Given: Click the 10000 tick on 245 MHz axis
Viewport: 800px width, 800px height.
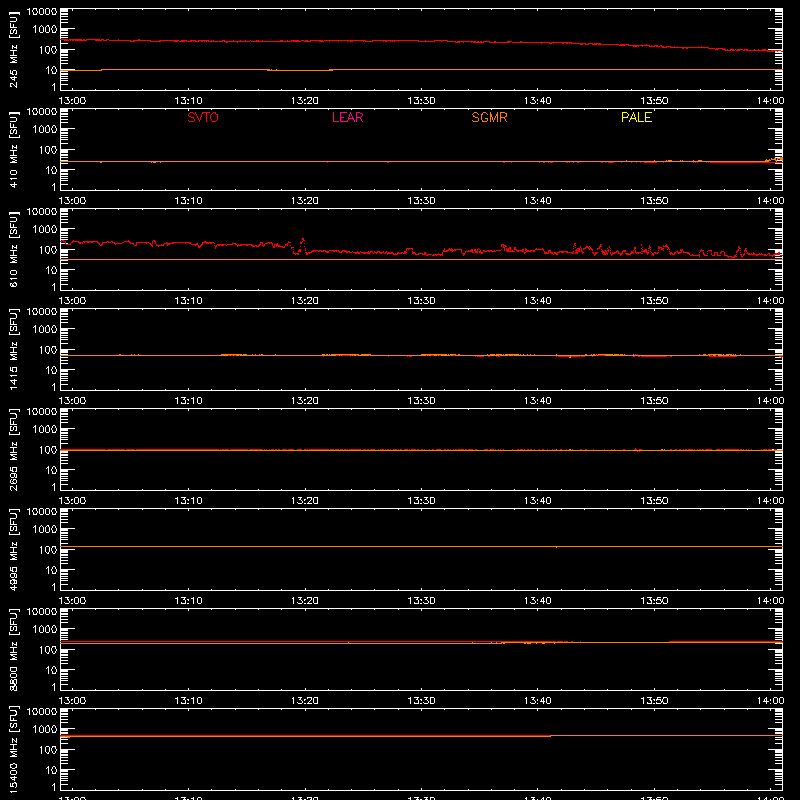Looking at the screenshot, I should (x=42, y=12).
